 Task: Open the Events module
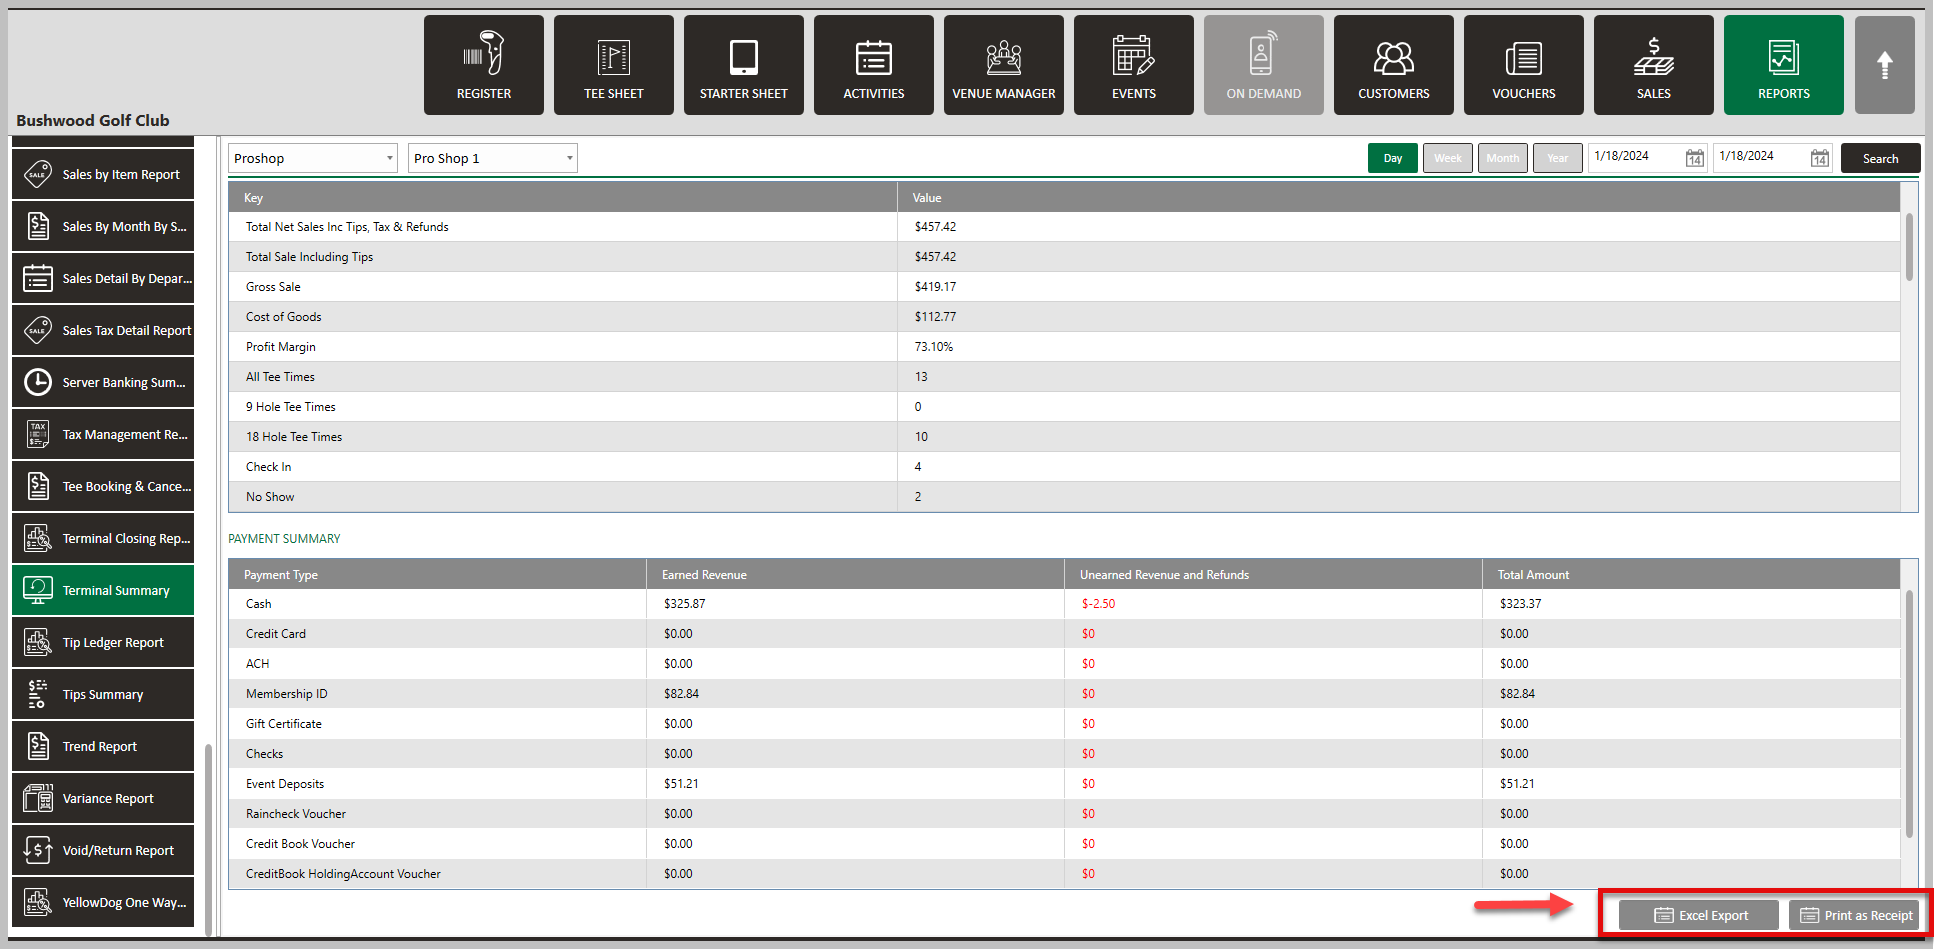1134,65
